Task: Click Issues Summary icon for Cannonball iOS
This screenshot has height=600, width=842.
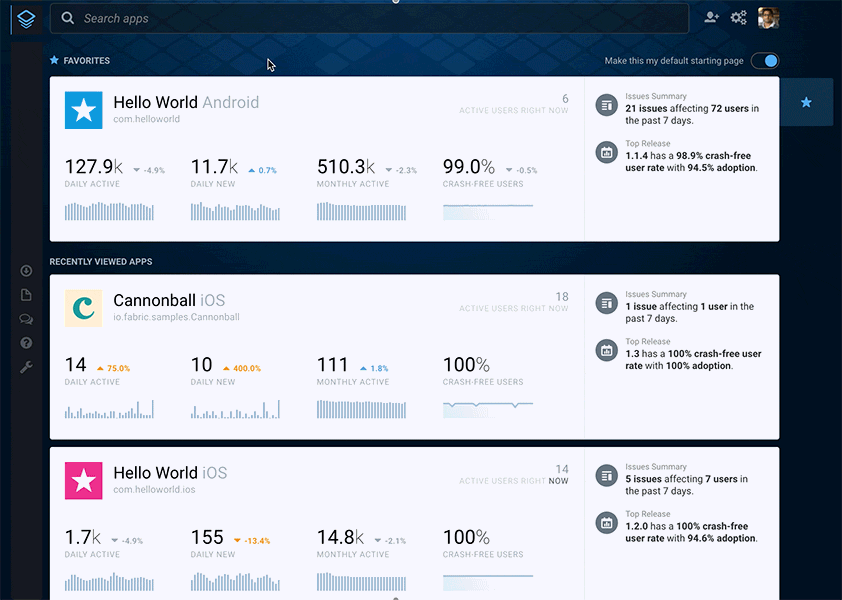Action: click(607, 303)
